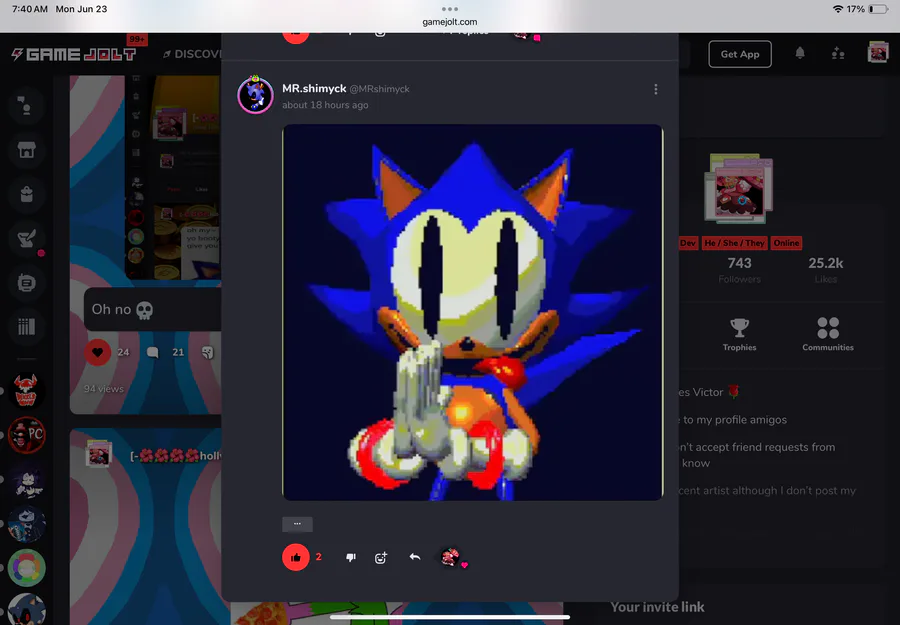The height and width of the screenshot is (625, 900).
Task: Check the Wi-Fi status icon
Action: click(837, 9)
